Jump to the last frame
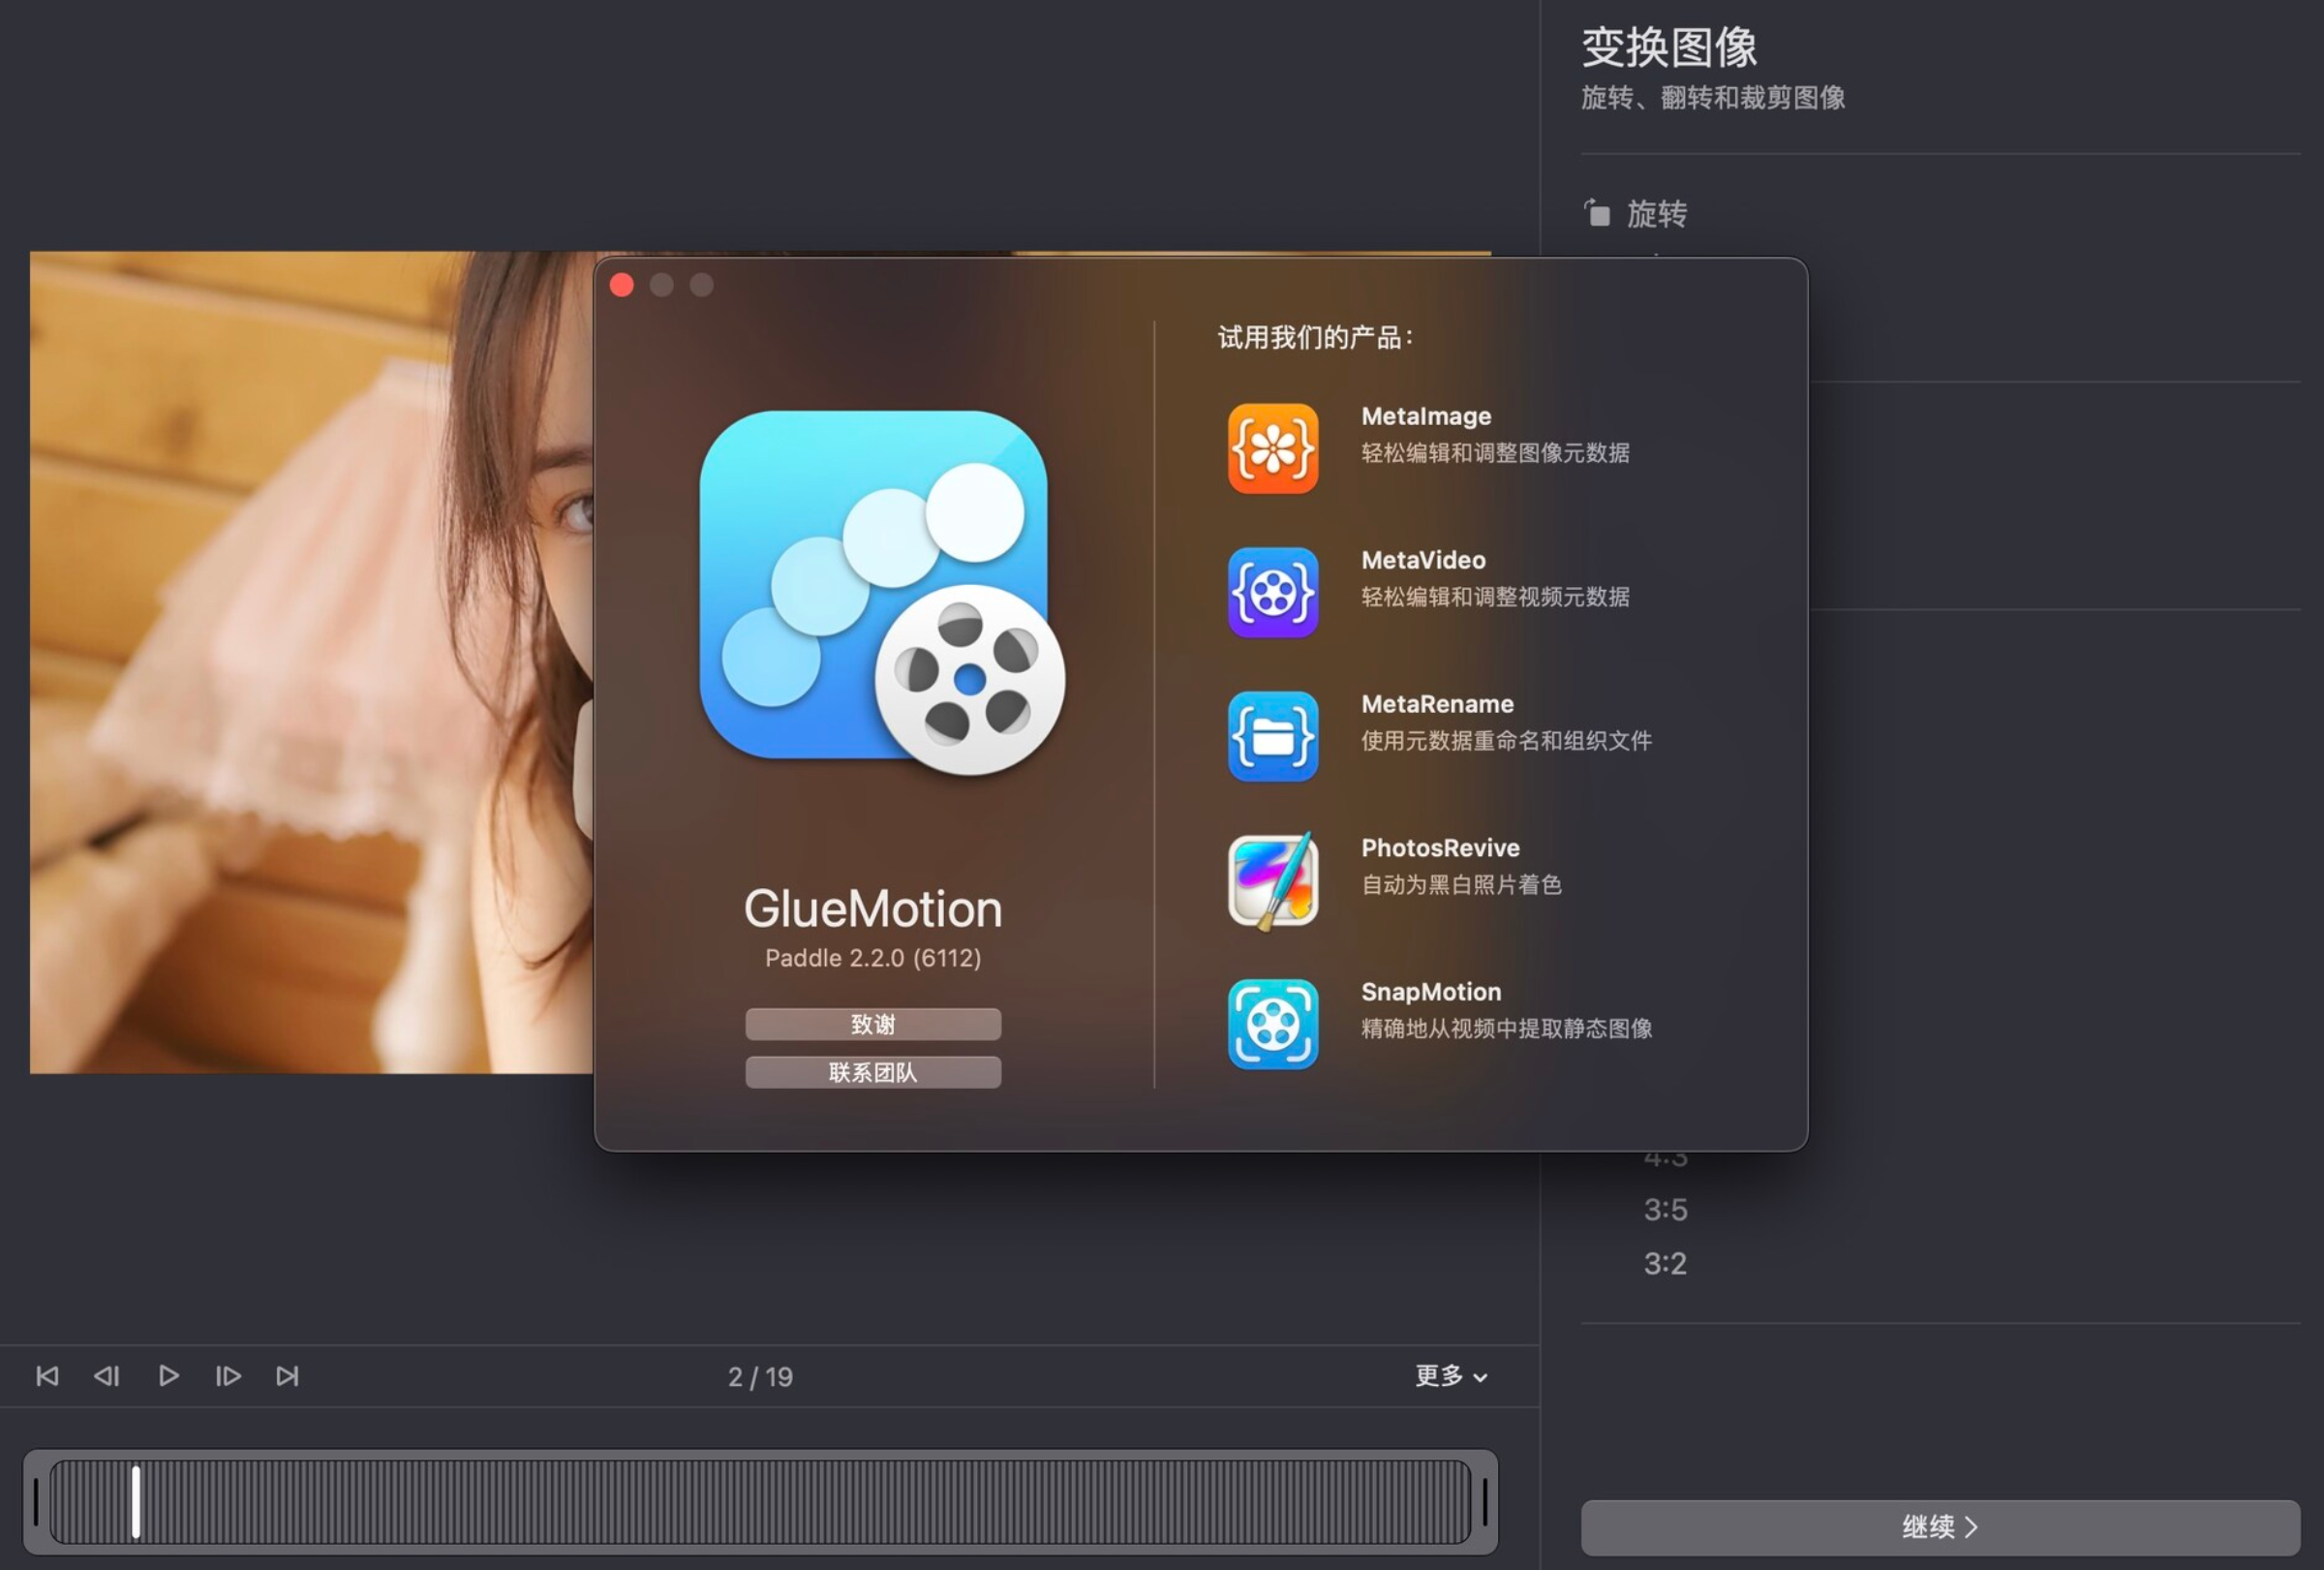This screenshot has width=2324, height=1570. click(x=287, y=1376)
